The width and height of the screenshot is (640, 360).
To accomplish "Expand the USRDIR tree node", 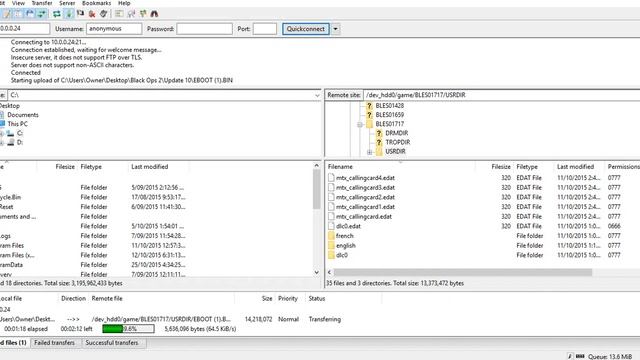I will click(x=369, y=152).
